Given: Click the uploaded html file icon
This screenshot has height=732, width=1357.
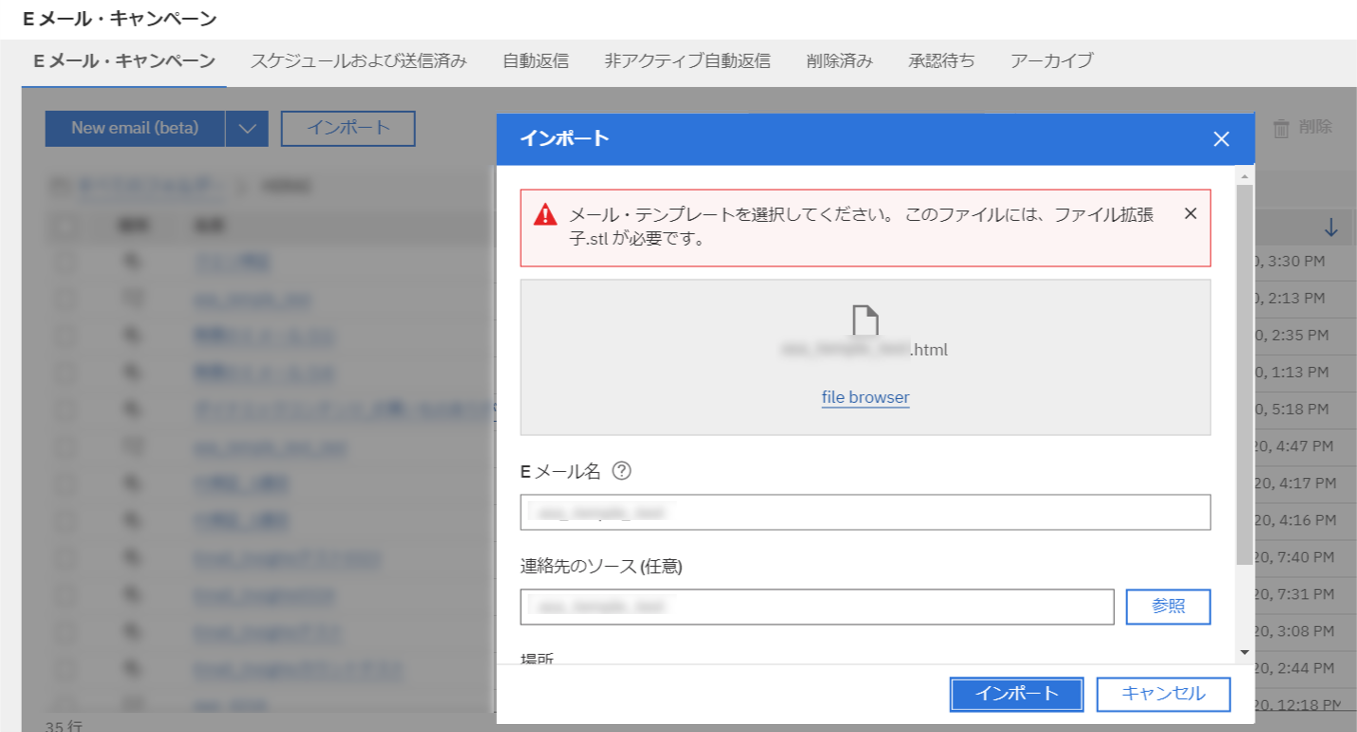Looking at the screenshot, I should tap(865, 320).
